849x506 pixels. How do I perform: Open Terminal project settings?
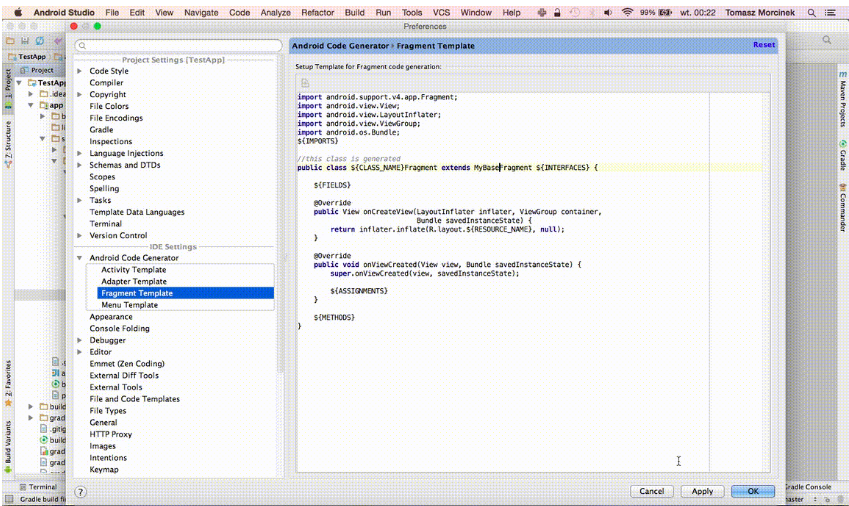pos(106,224)
